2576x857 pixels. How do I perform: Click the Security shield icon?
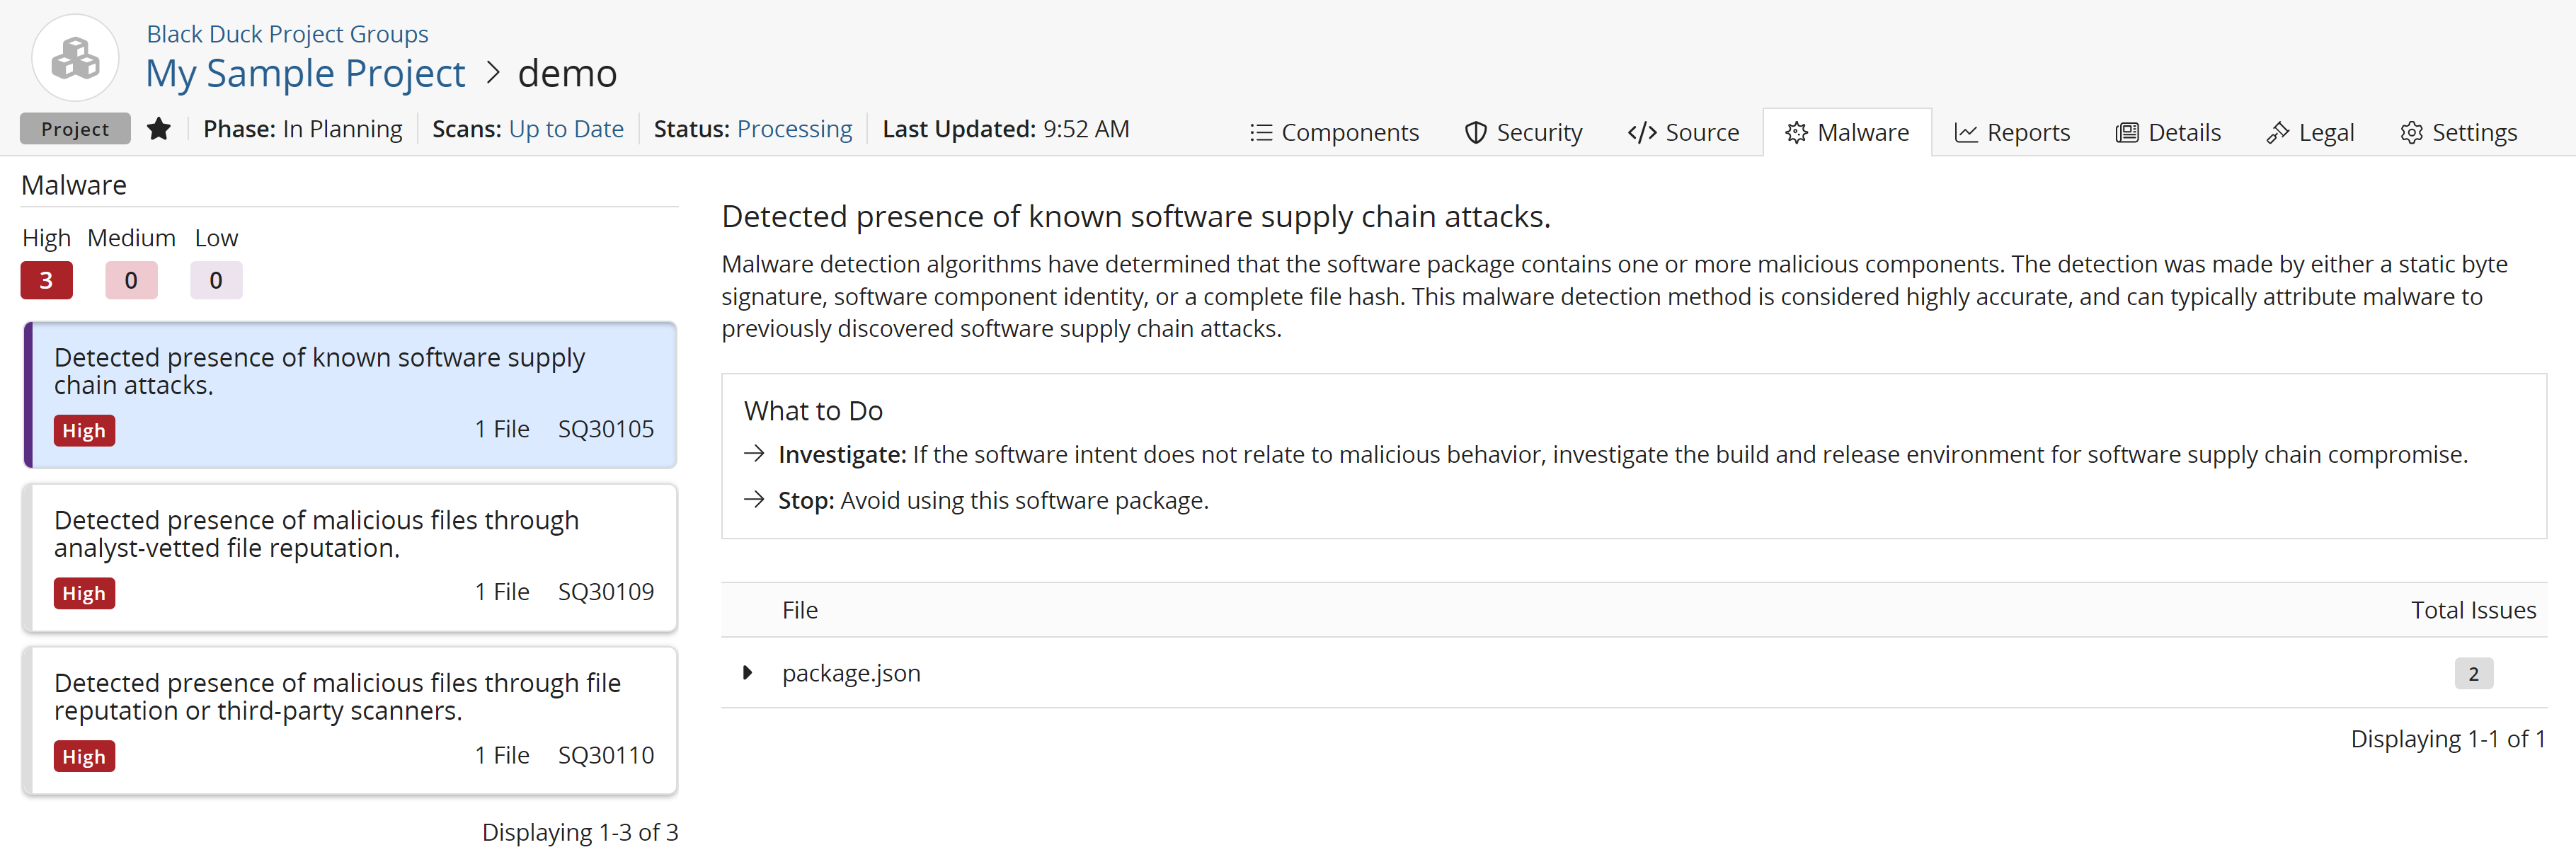[x=1475, y=132]
